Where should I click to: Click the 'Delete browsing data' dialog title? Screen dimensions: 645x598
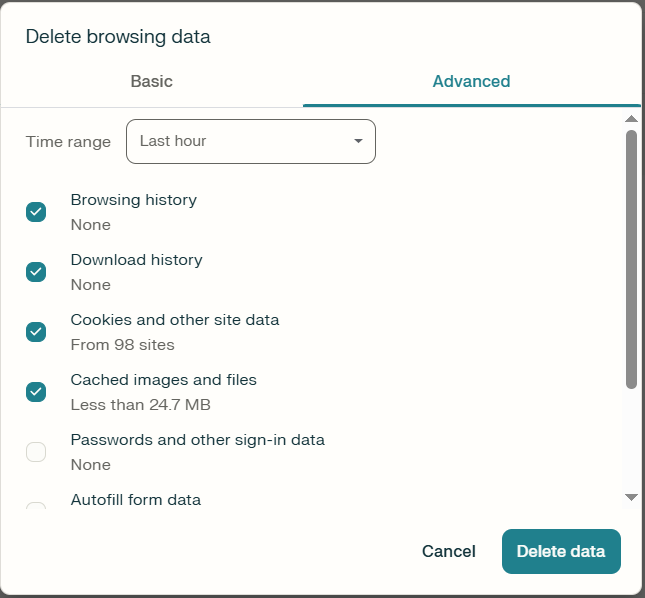(118, 37)
